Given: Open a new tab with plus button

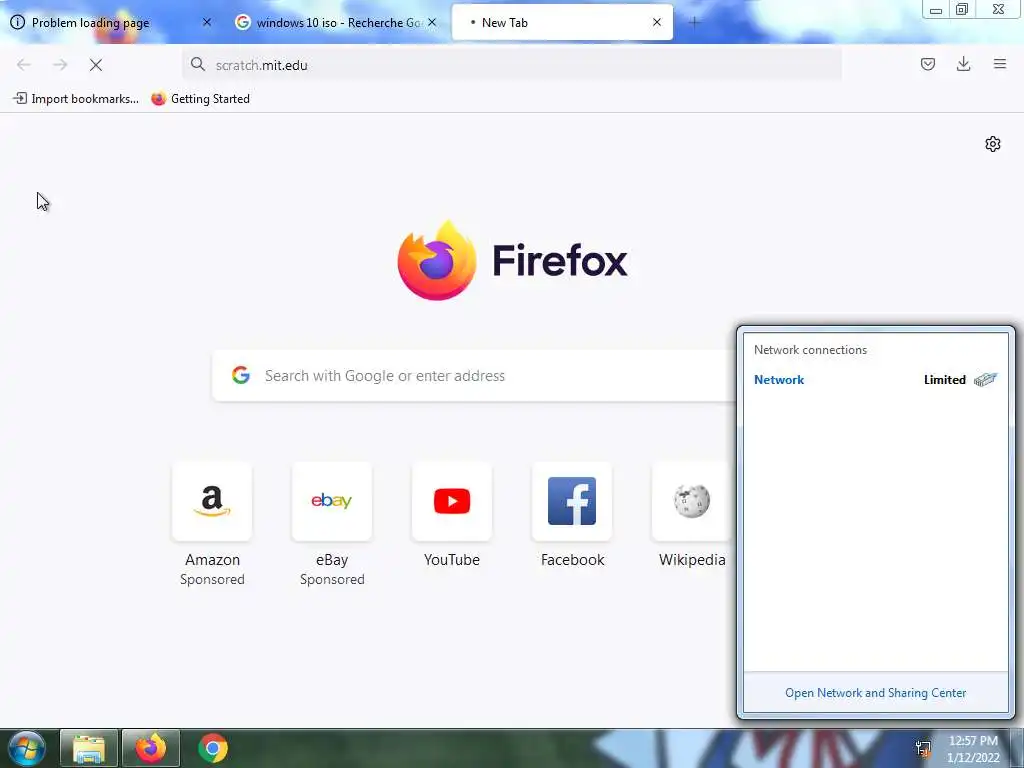Looking at the screenshot, I should click(694, 23).
